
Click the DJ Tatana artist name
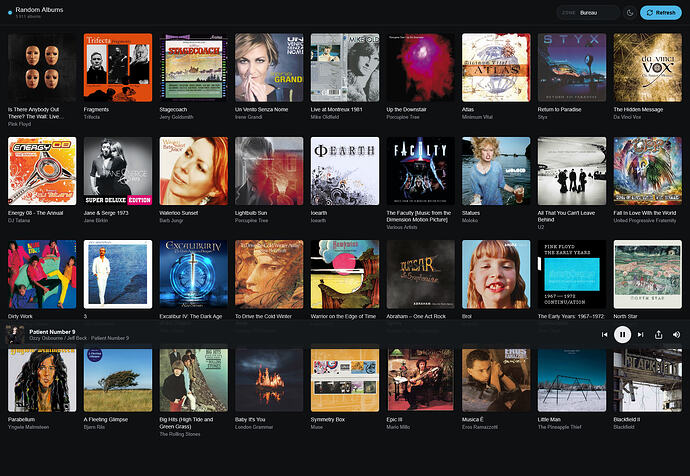tap(19, 220)
